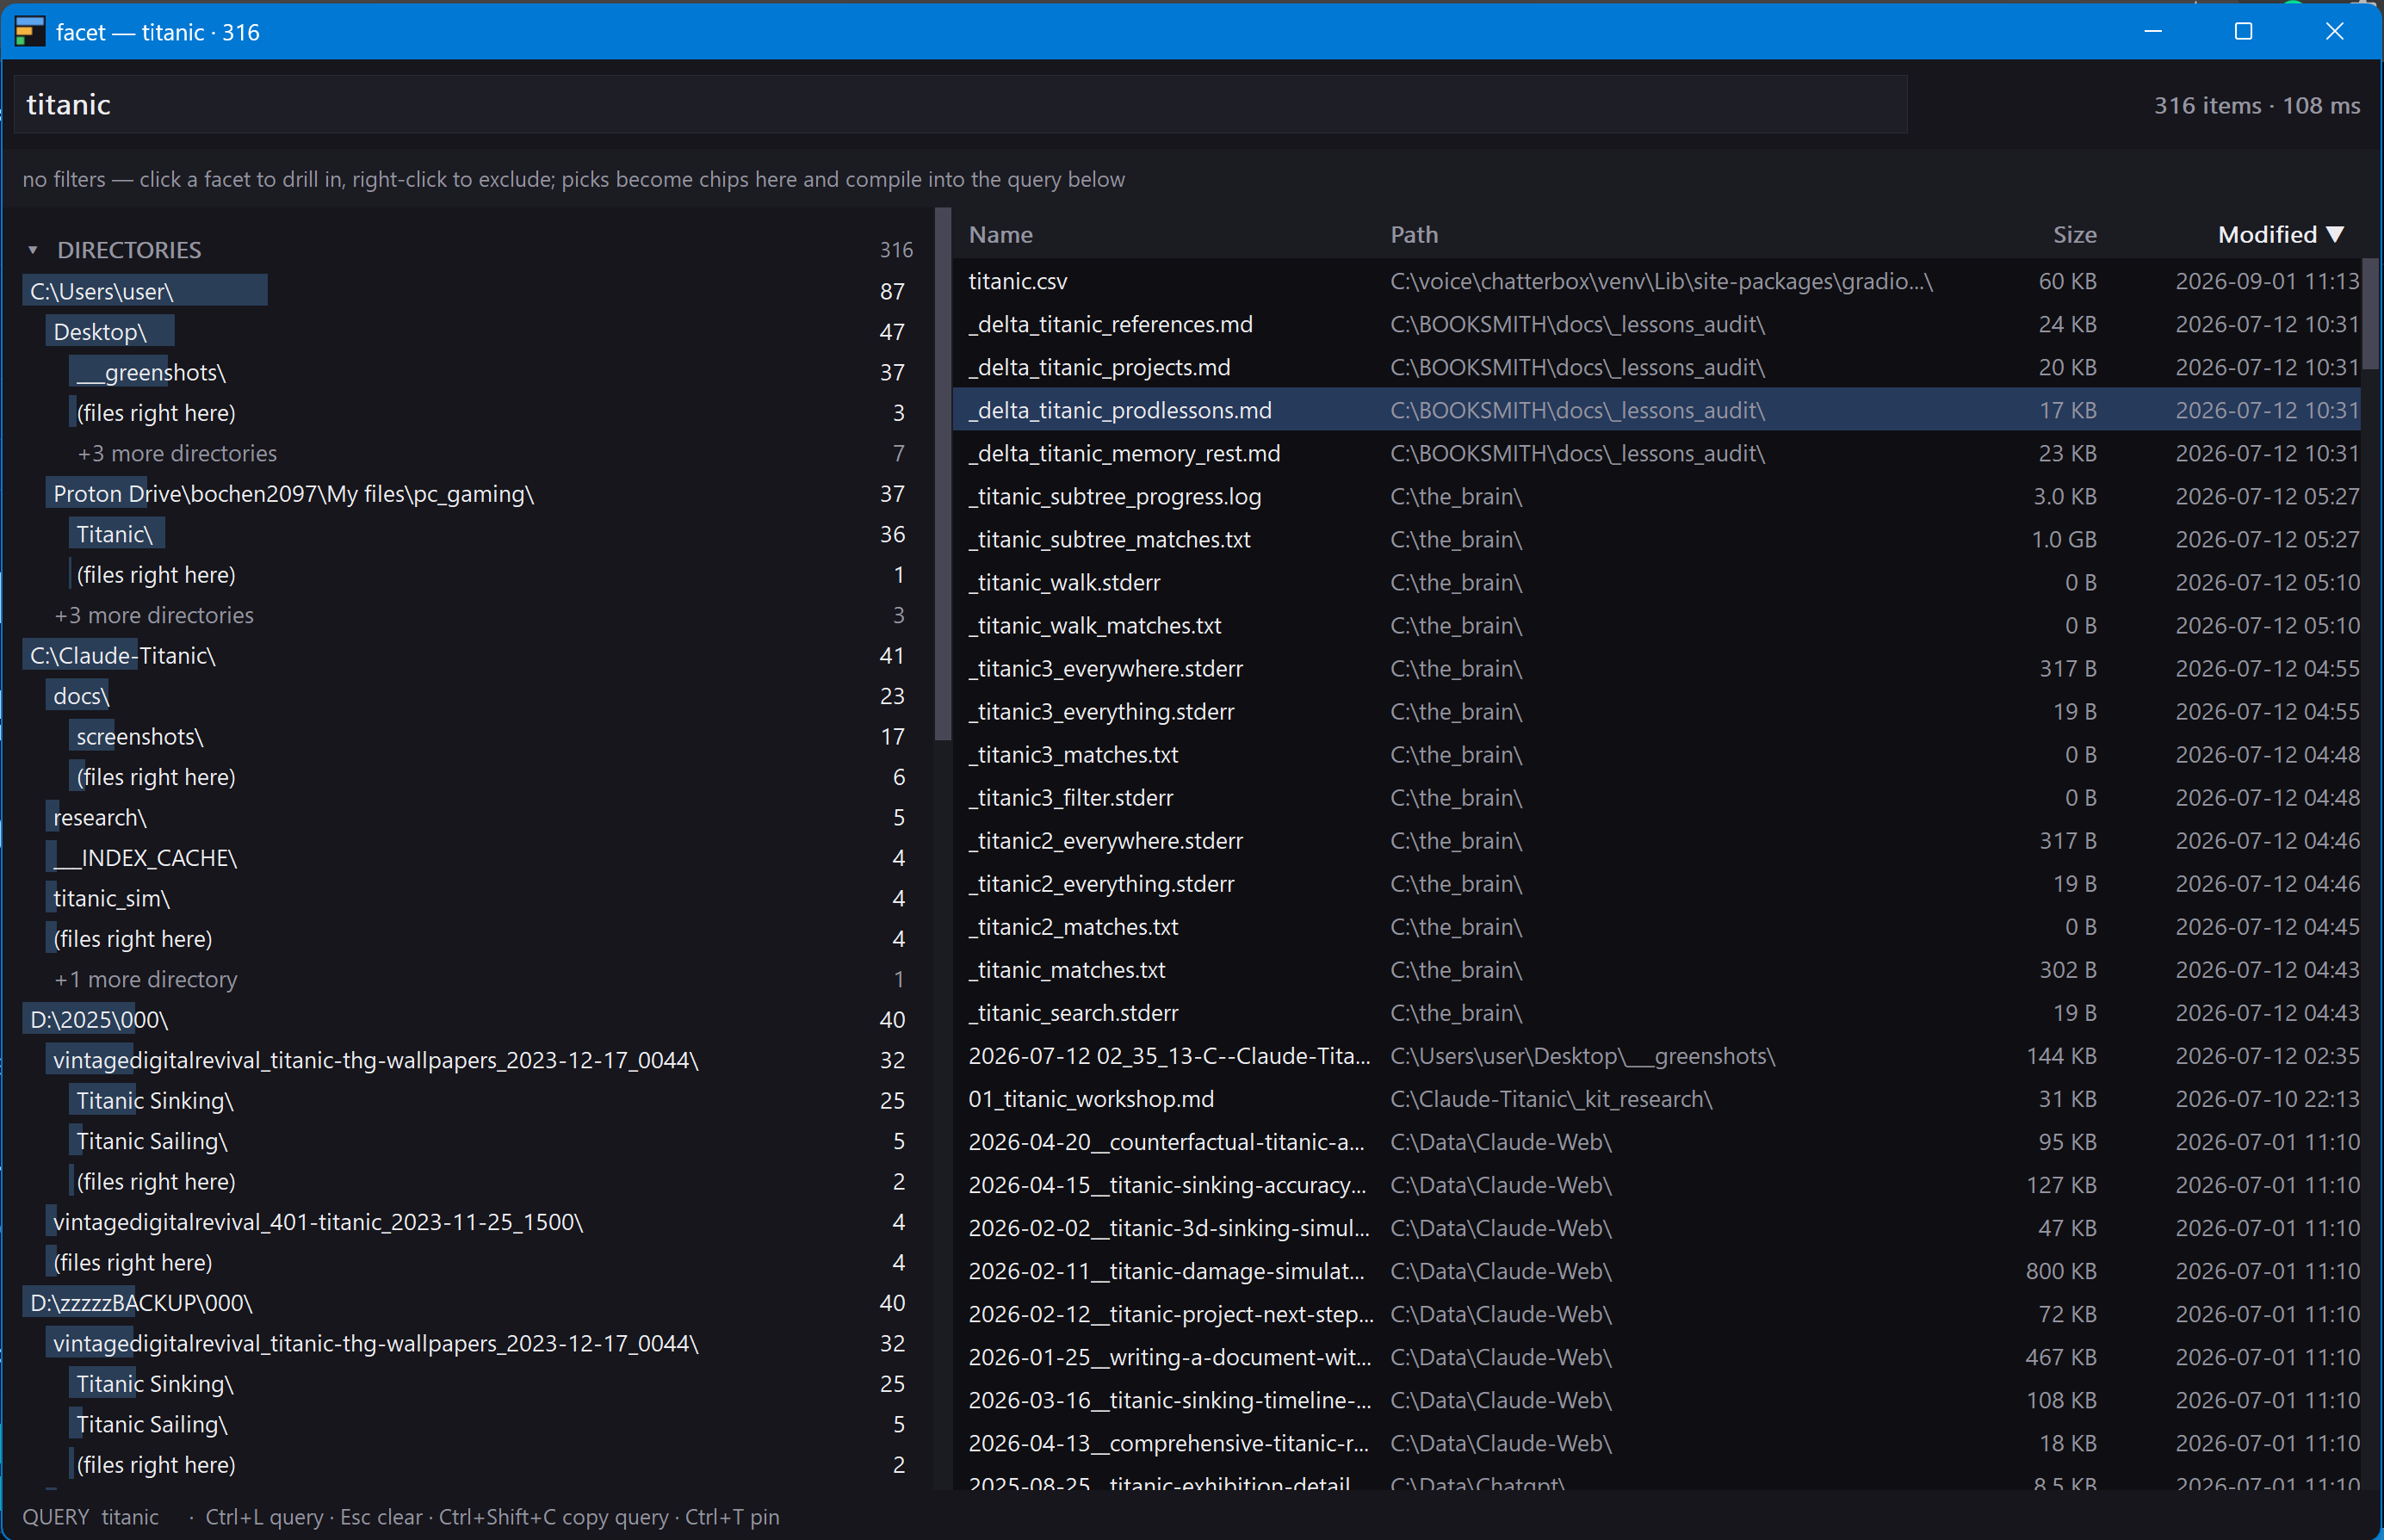The height and width of the screenshot is (1540, 2384).
Task: Select _titanic3_filter.stderr file
Action: point(1657,797)
